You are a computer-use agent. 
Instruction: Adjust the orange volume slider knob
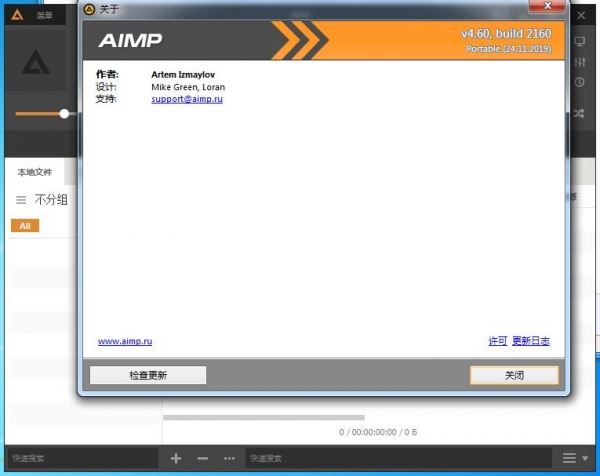[64, 114]
